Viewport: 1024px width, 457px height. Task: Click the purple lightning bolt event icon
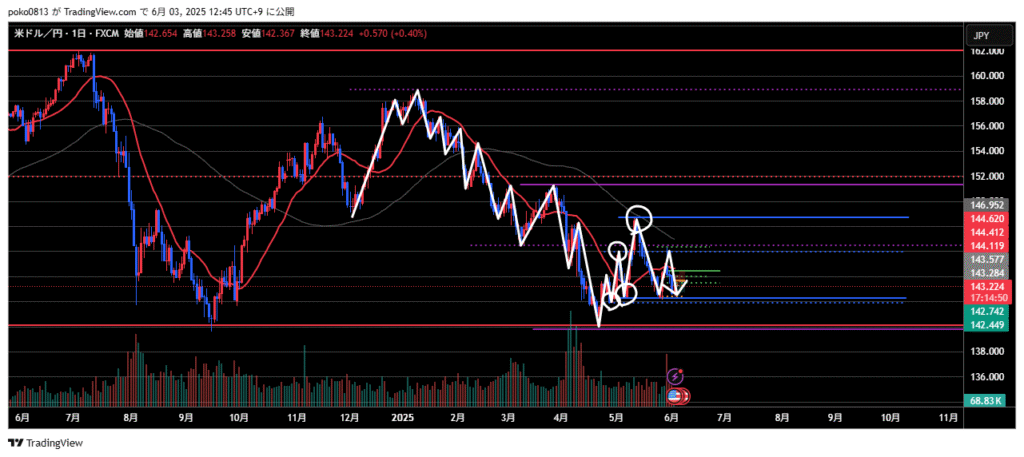tap(675, 377)
